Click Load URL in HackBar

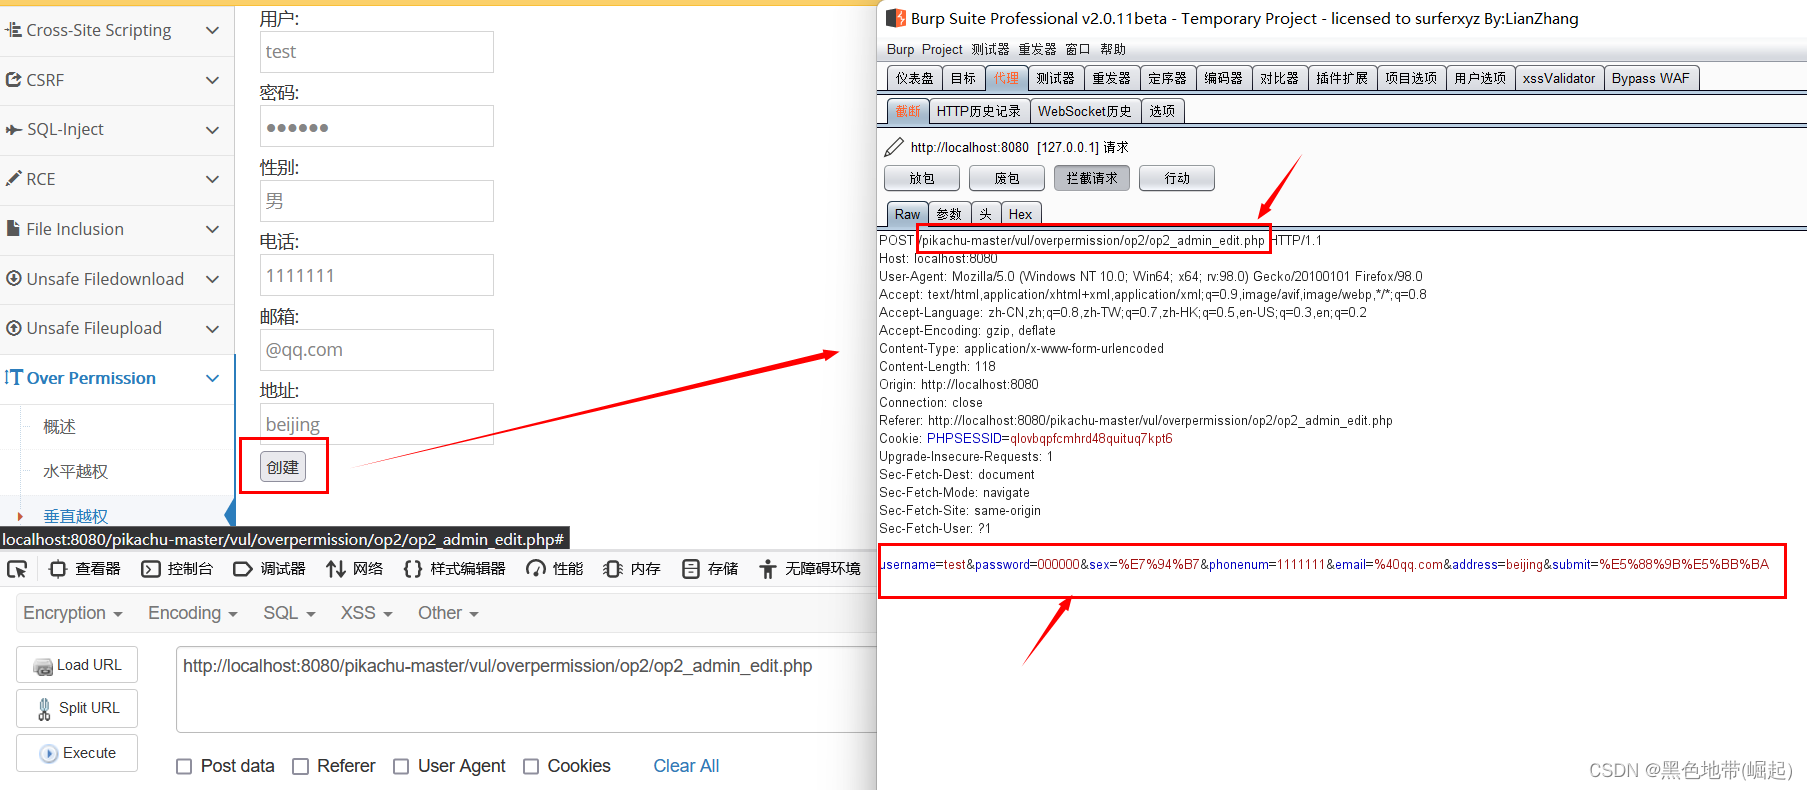77,665
